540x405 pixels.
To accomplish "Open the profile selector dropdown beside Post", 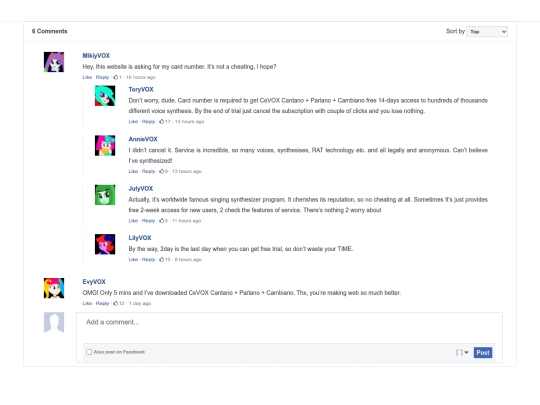I will pyautogui.click(x=462, y=353).
